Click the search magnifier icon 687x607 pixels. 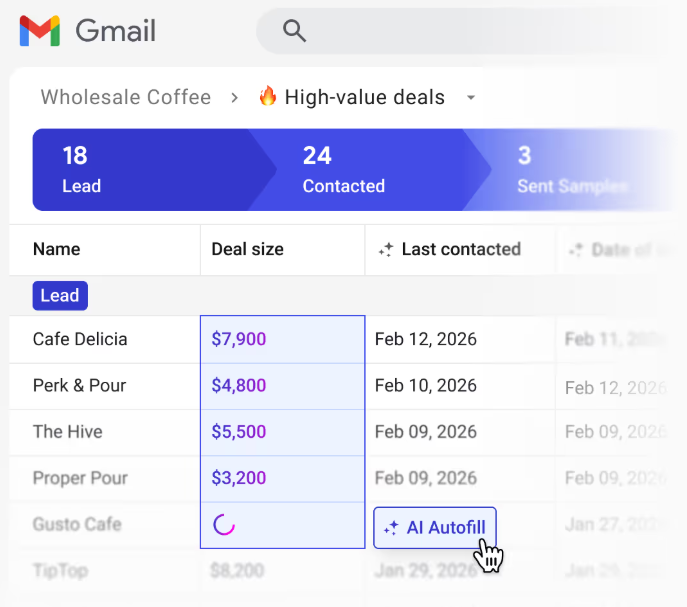pyautogui.click(x=294, y=31)
